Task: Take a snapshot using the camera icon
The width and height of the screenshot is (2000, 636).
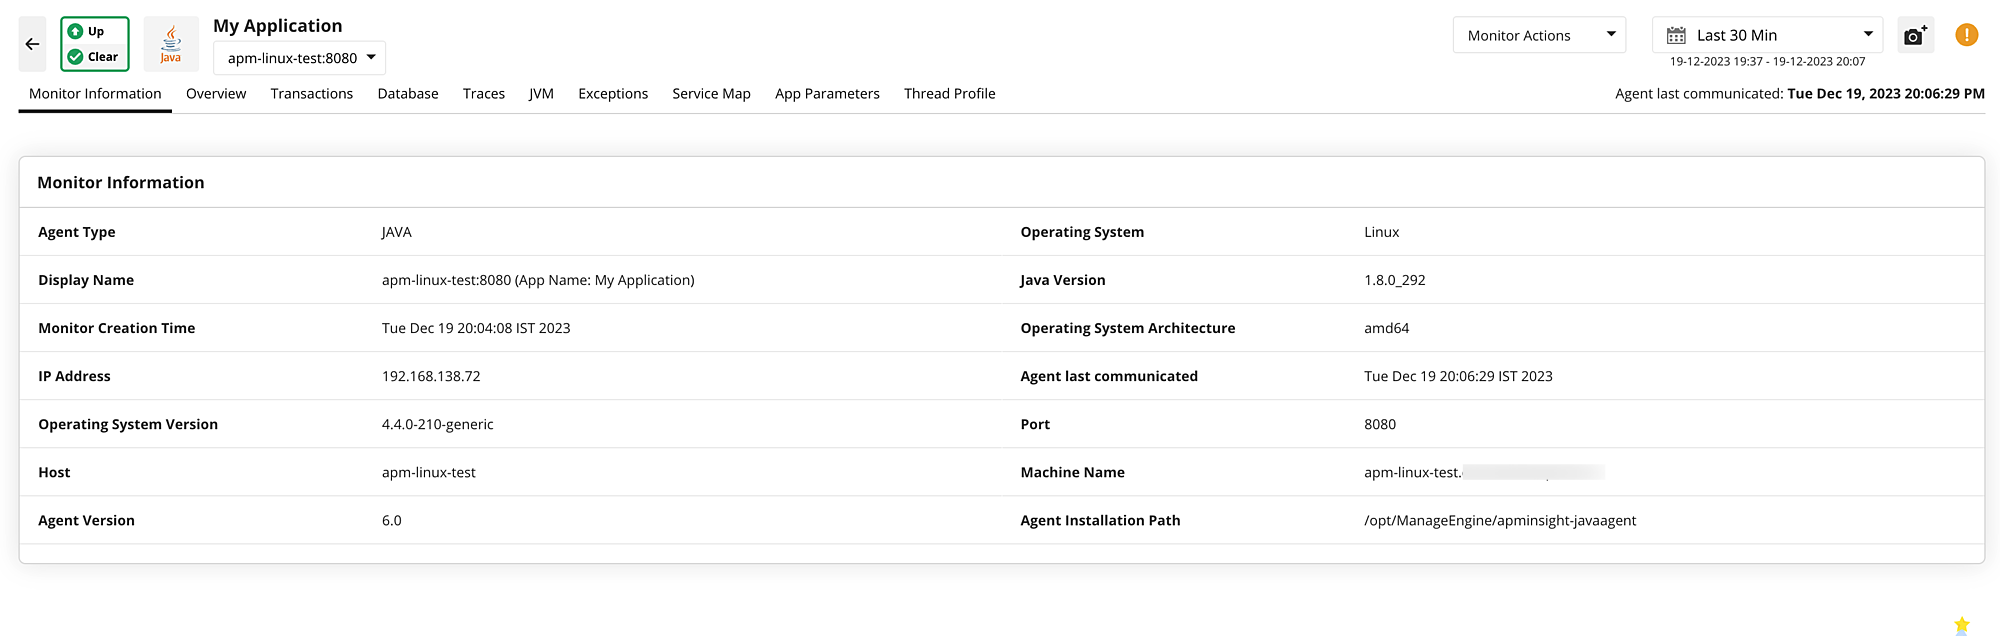Action: 1914,36
